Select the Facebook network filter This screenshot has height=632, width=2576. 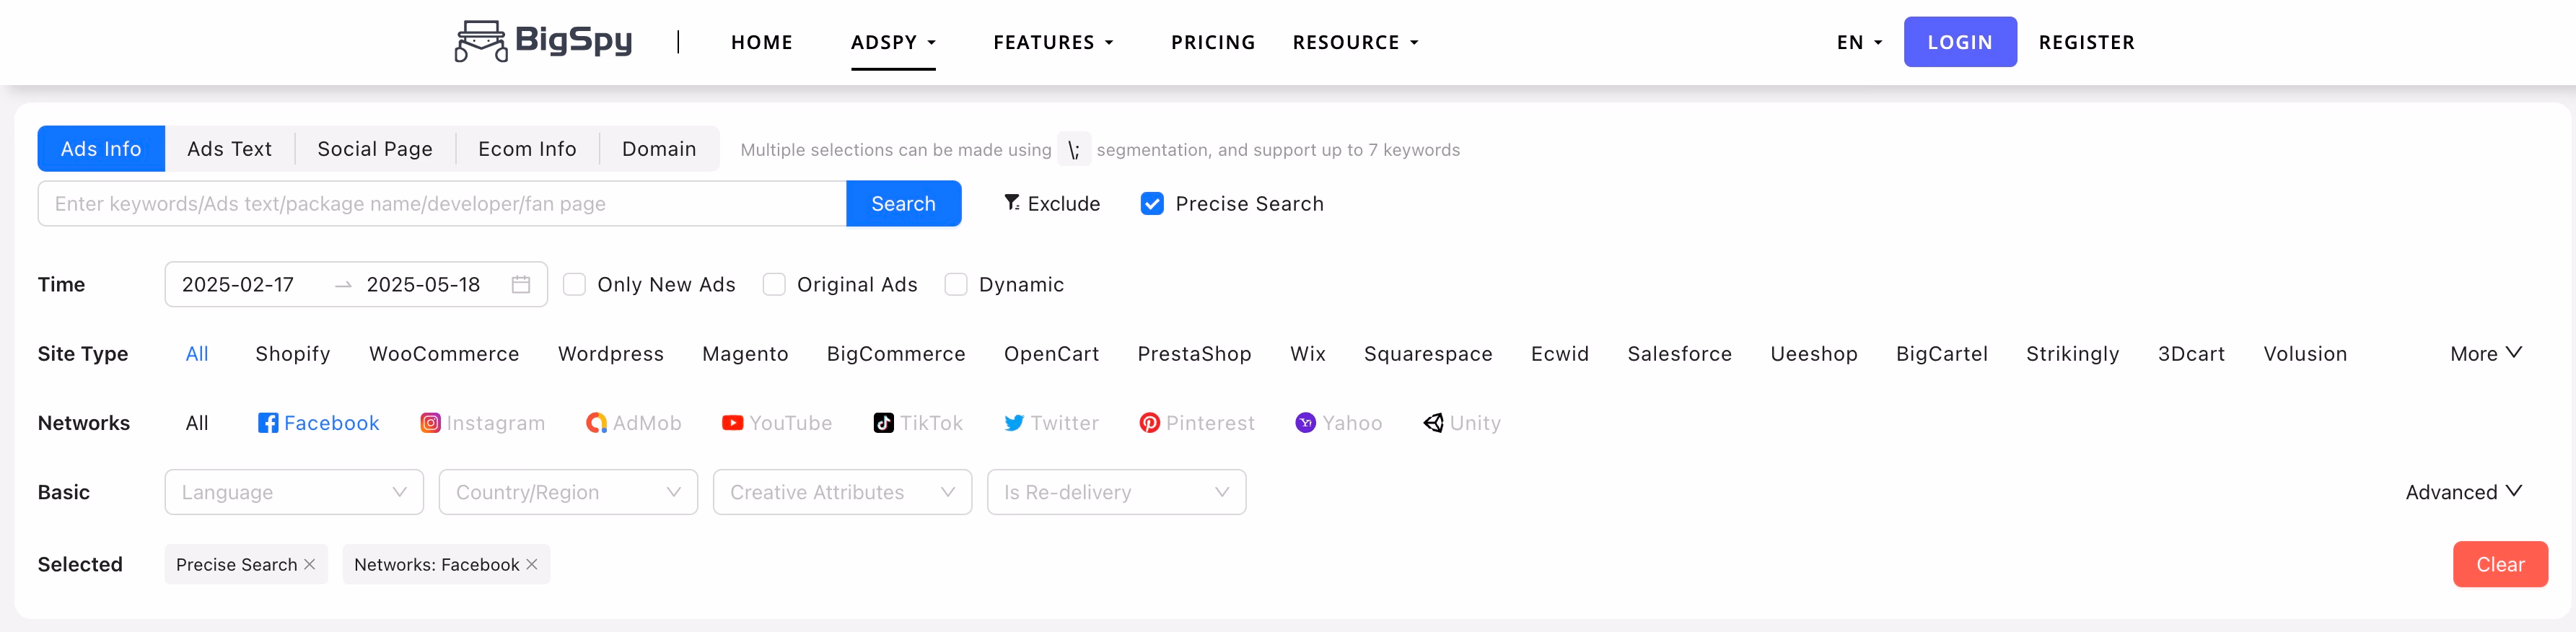coord(319,423)
